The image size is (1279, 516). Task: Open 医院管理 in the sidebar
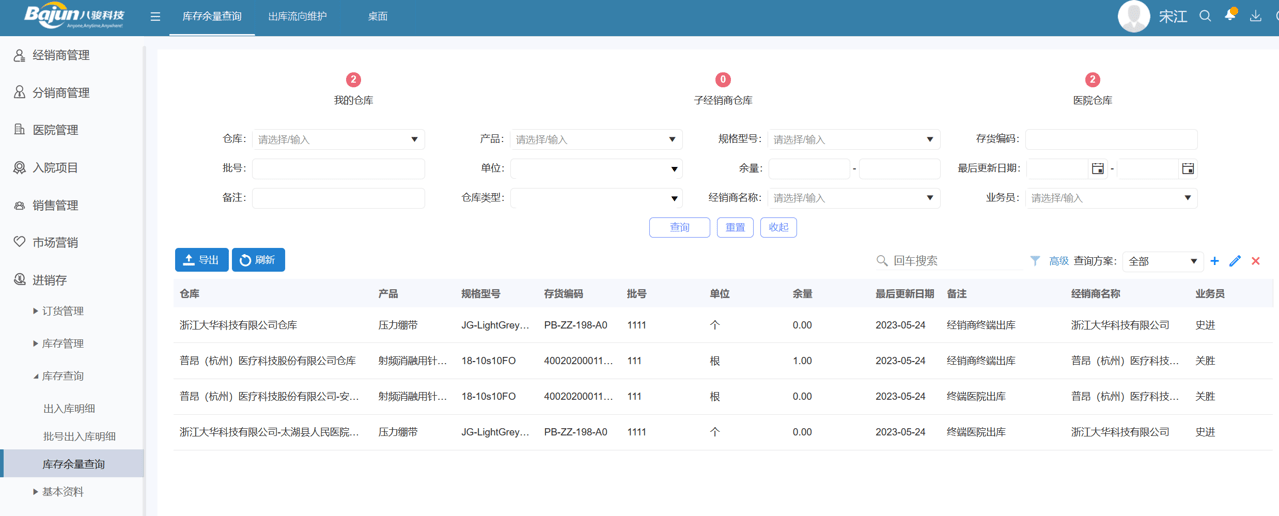55,130
